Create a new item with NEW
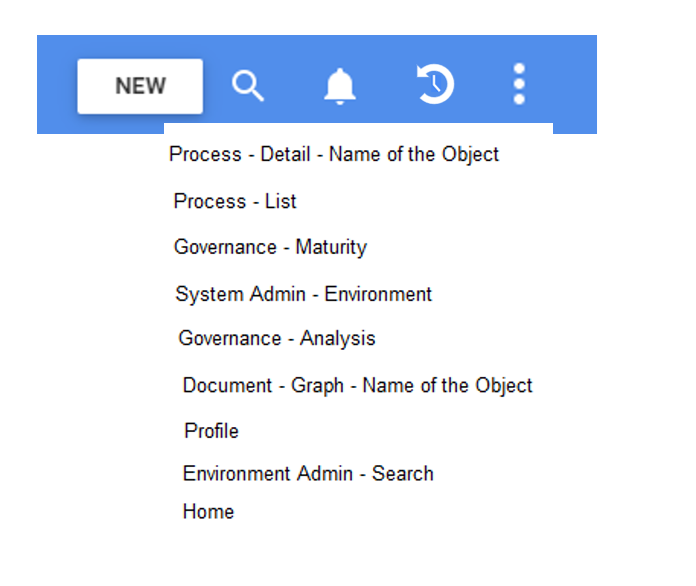Viewport: 696px width, 586px height. click(x=140, y=86)
